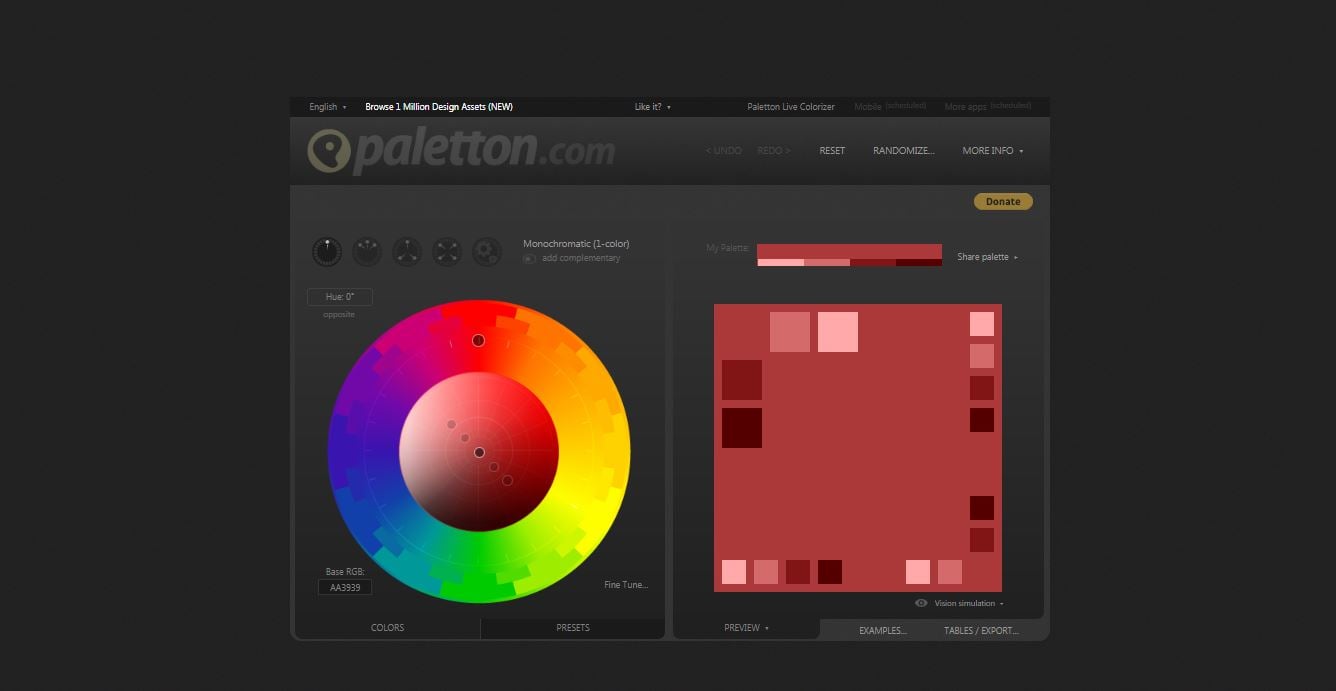This screenshot has width=1336, height=691.
Task: Click the Mobile (scheduled) link
Action: tap(890, 107)
